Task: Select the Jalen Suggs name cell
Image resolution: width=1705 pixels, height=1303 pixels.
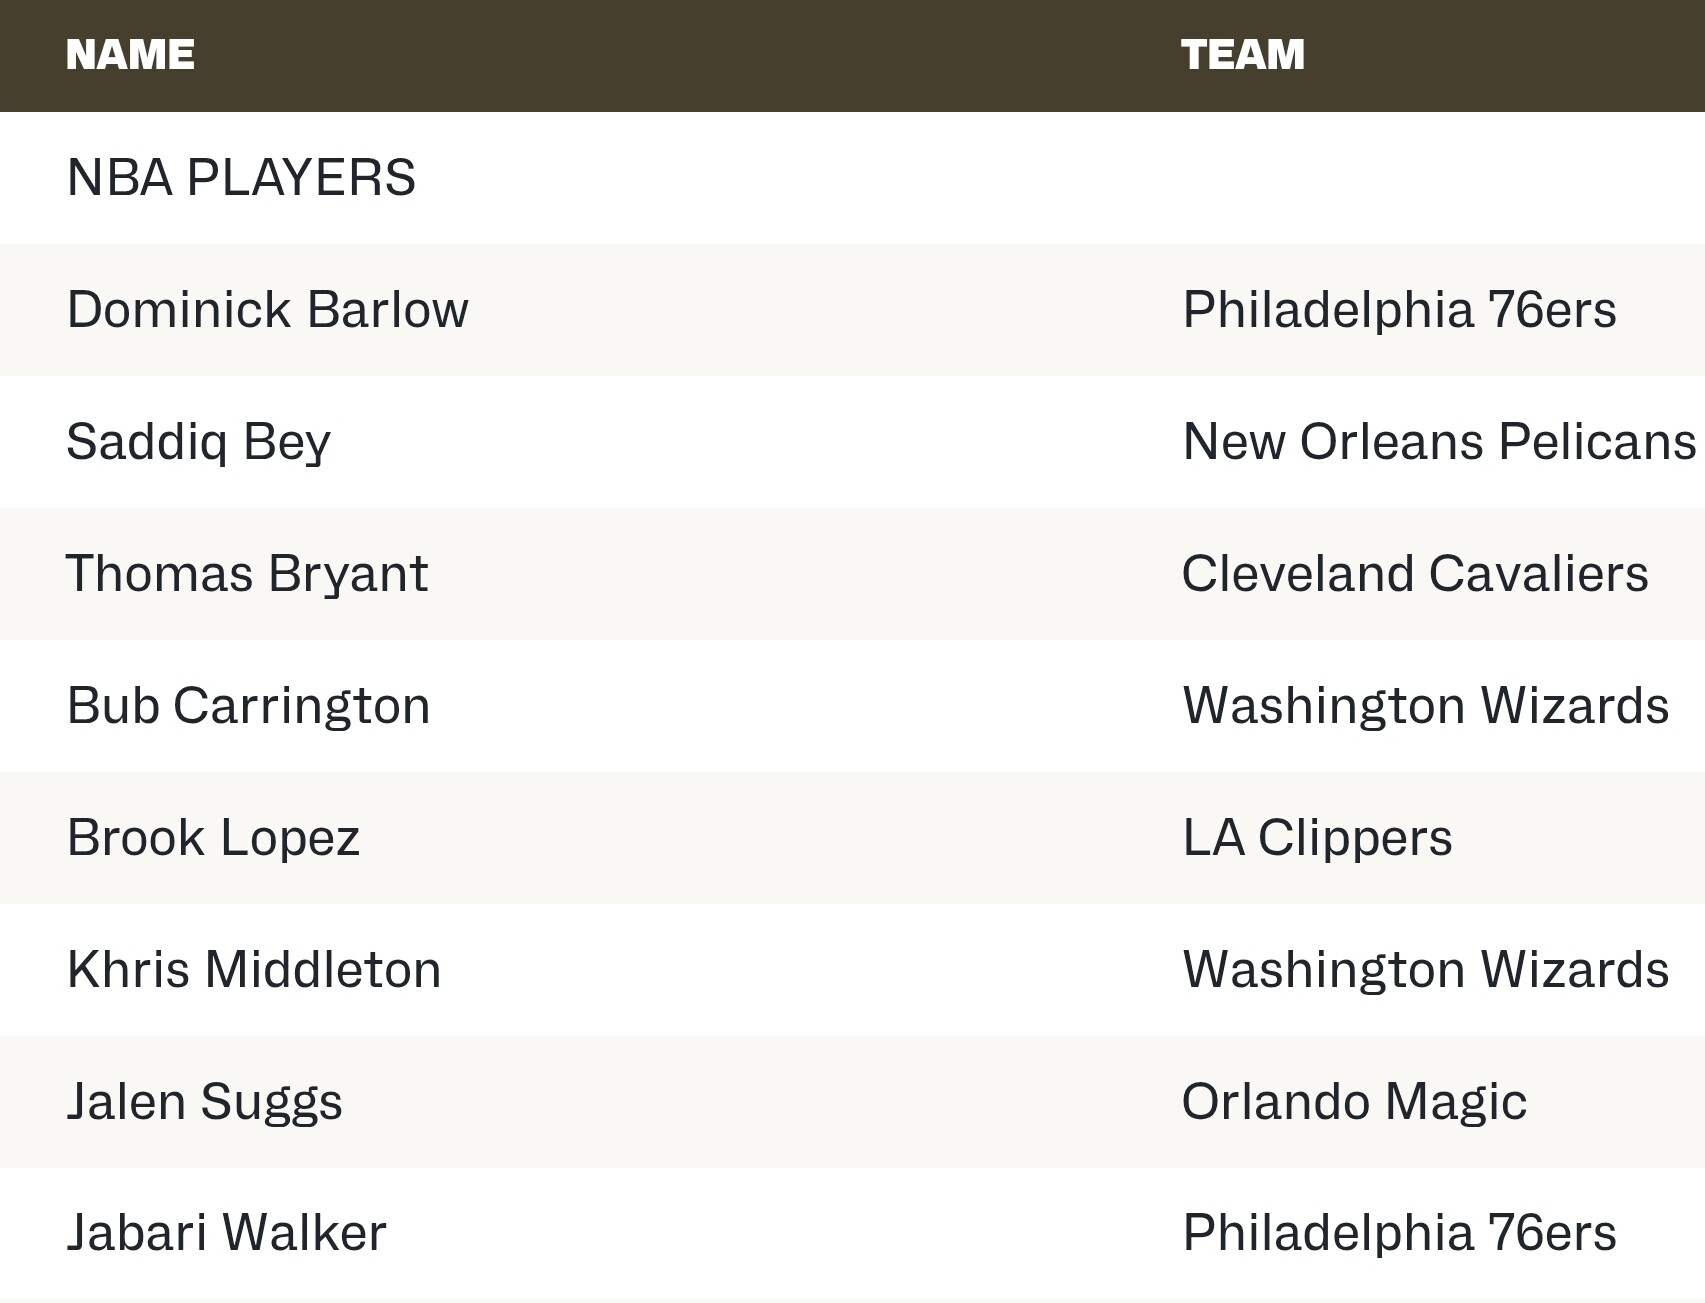Action: click(x=204, y=1102)
